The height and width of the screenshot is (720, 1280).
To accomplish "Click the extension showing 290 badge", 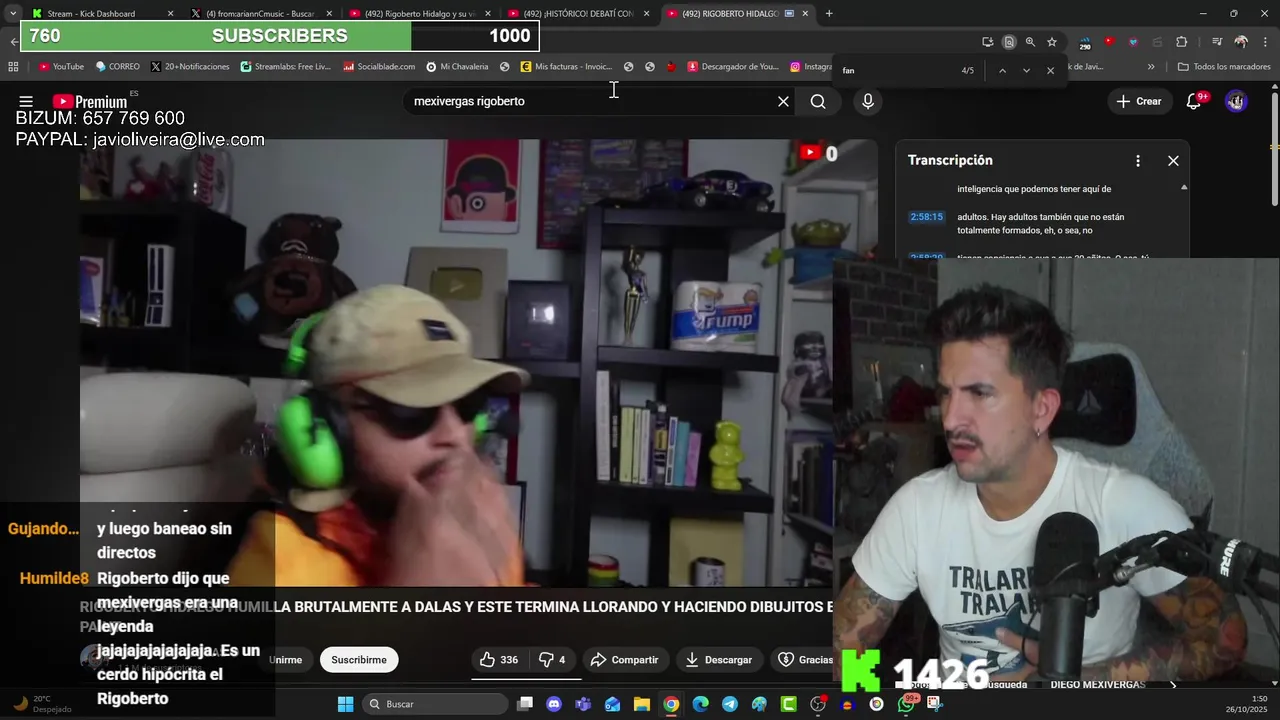I will 1085,43.
